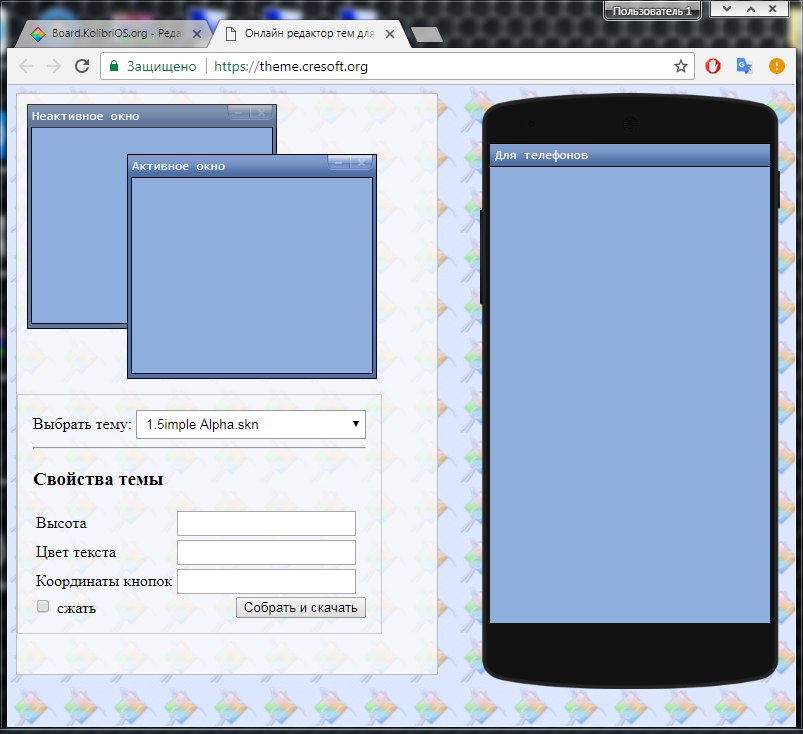Viewport: 803px width, 734px height.
Task: Enable the "сжать" compress checkbox
Action: tap(43, 606)
